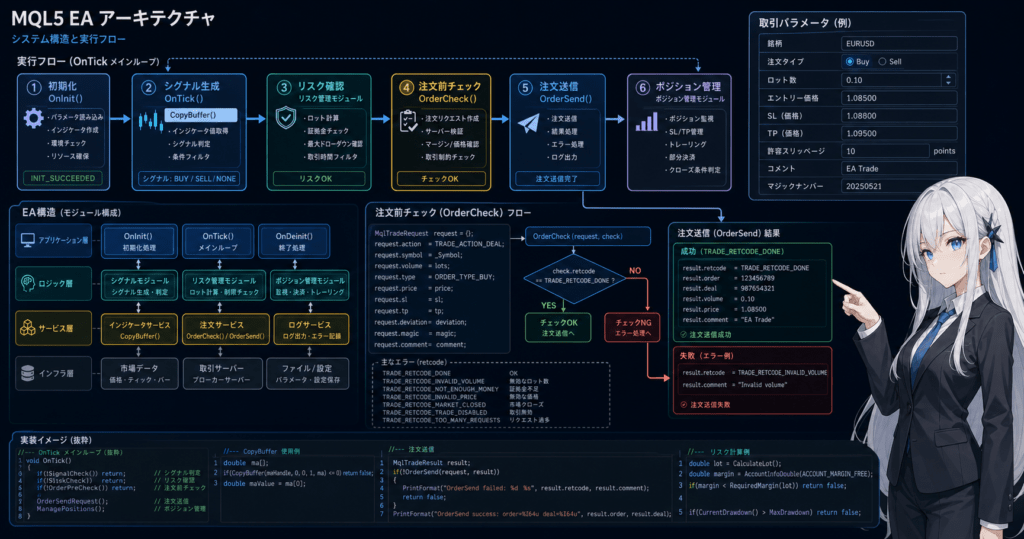1024x539 pixels.
Task: Click the check icon beside 注文送信成功
Action: pos(684,335)
